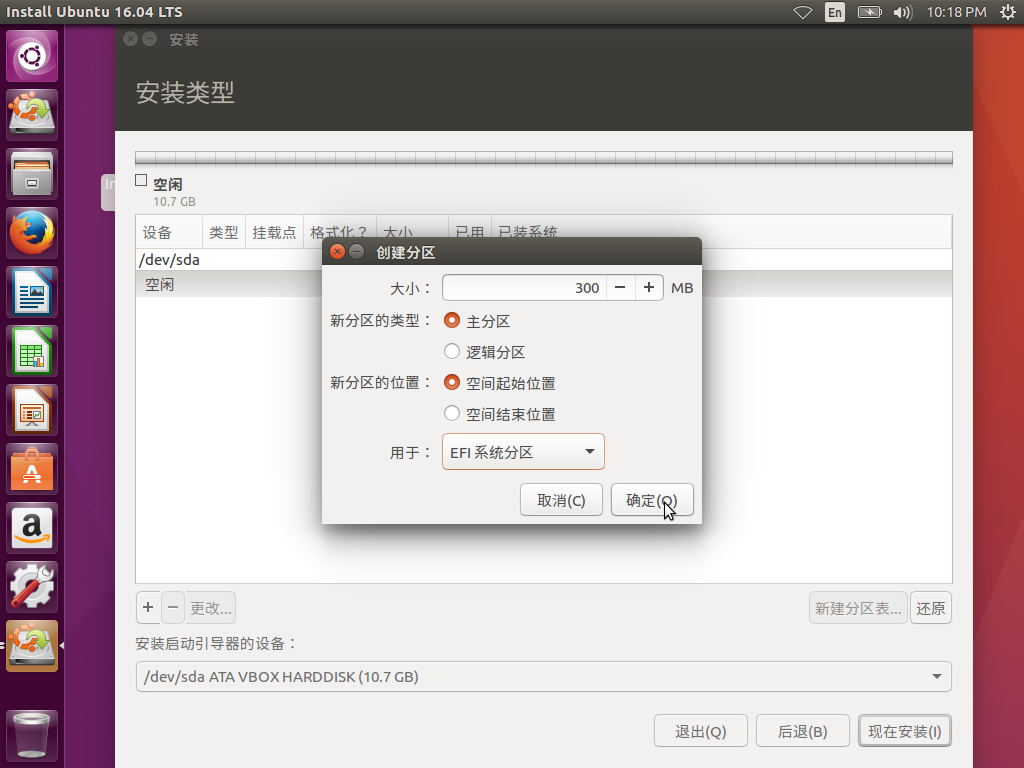This screenshot has height=768, width=1024.
Task: Open the Files manager dock icon
Action: coord(32,174)
